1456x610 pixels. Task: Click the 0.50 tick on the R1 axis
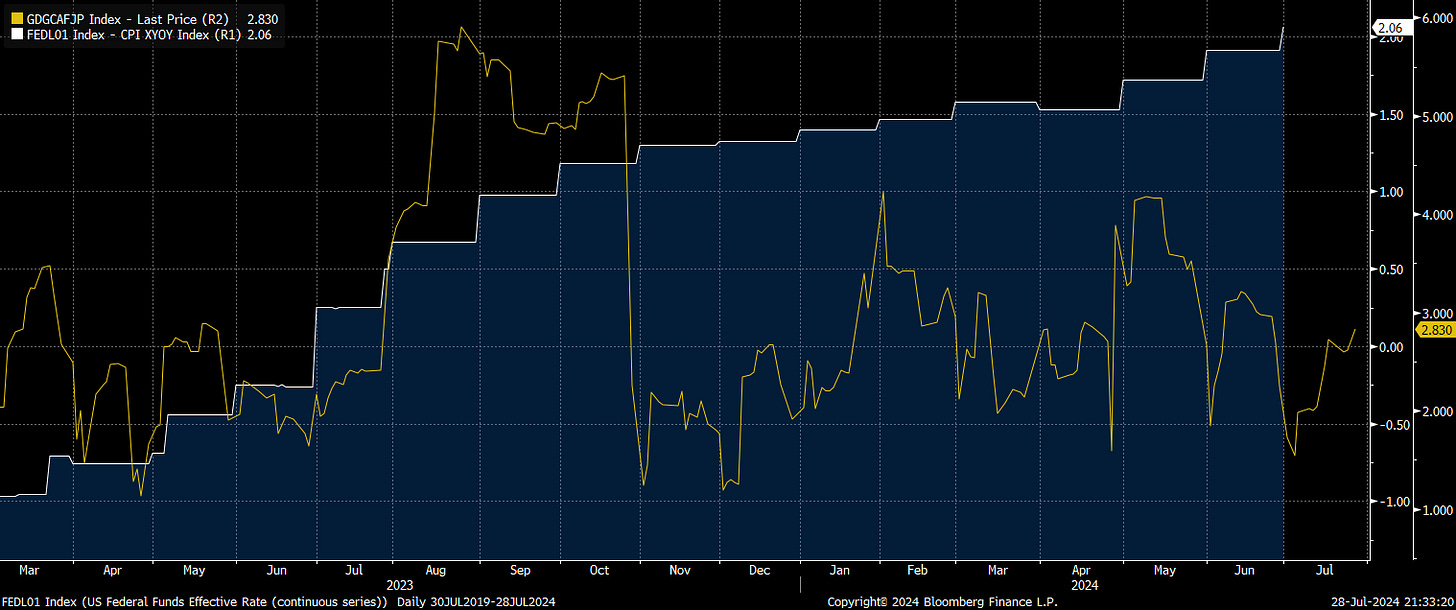tap(1391, 270)
